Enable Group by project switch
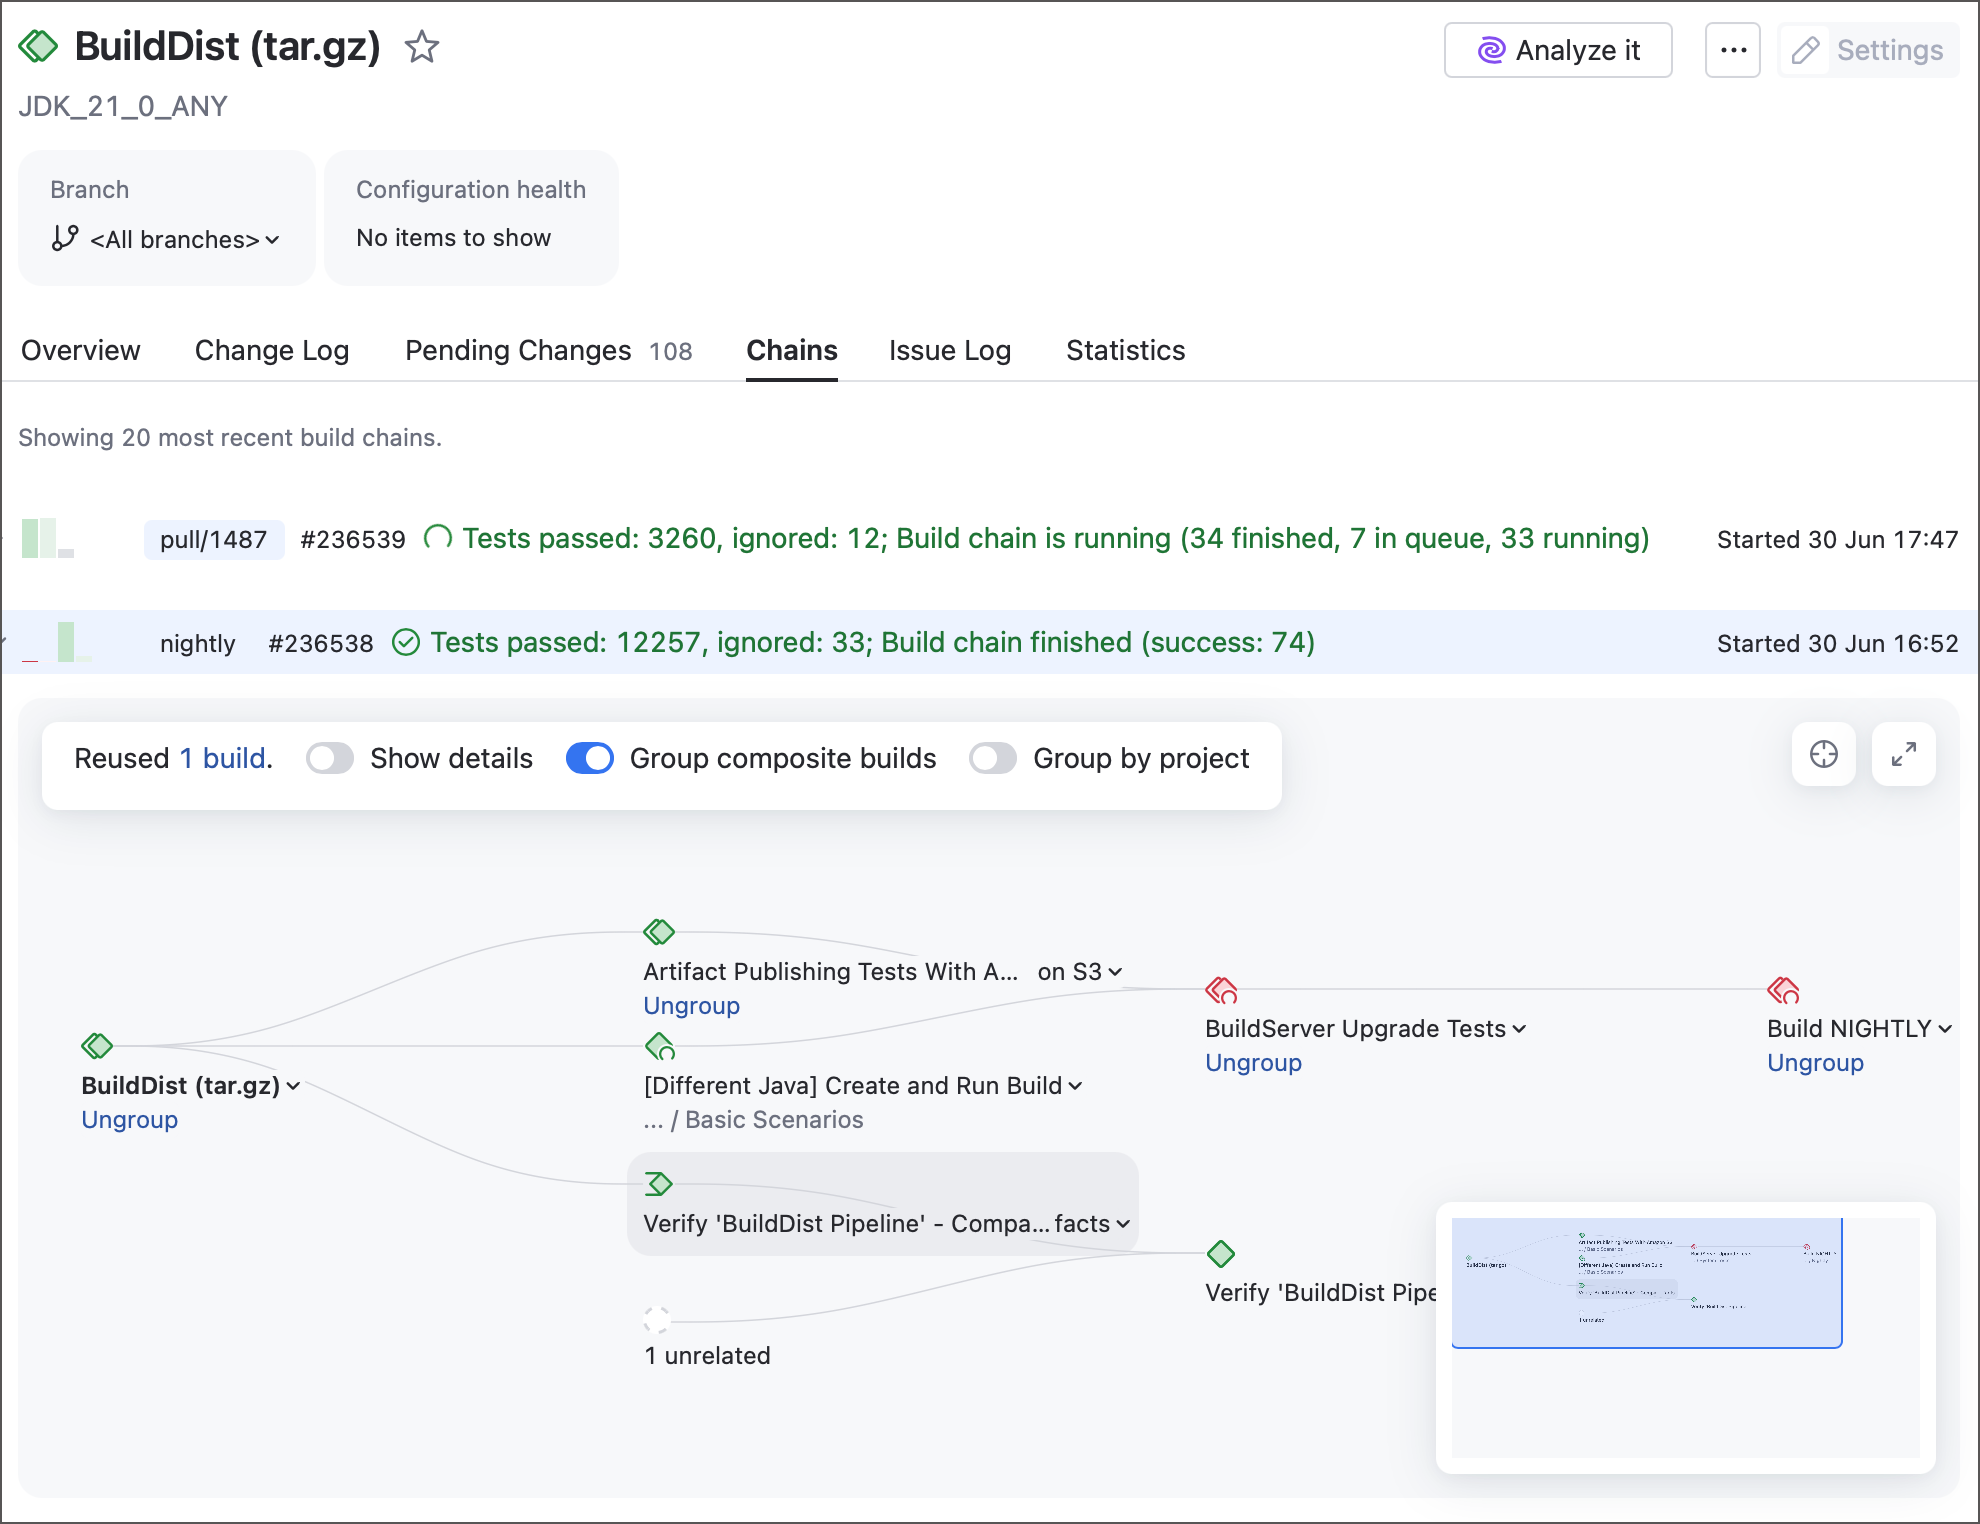 pos(993,758)
